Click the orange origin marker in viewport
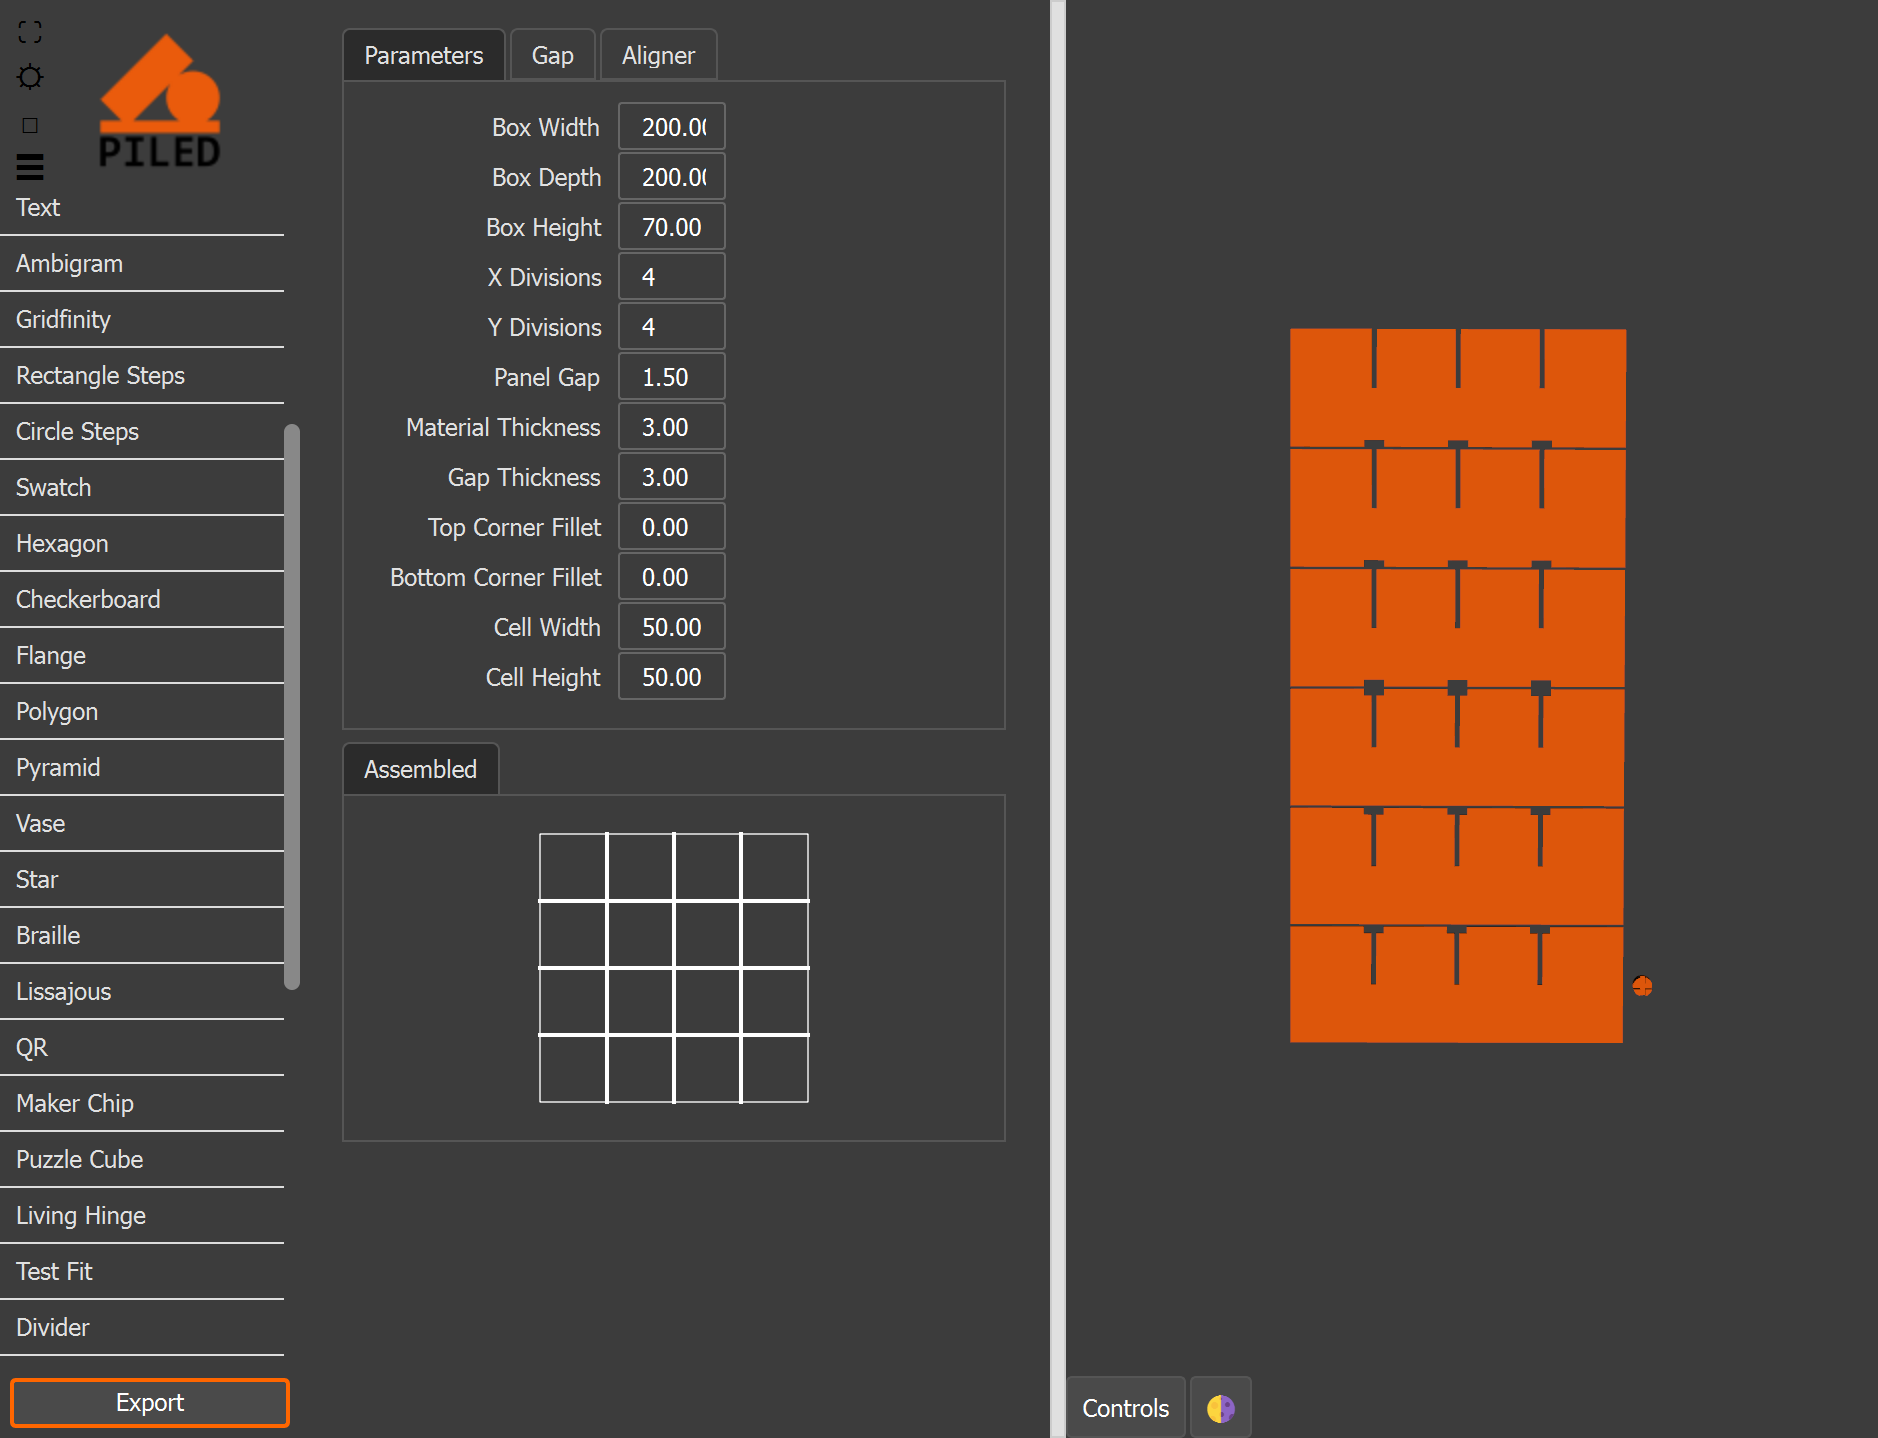Image resolution: width=1878 pixels, height=1438 pixels. (x=1642, y=986)
